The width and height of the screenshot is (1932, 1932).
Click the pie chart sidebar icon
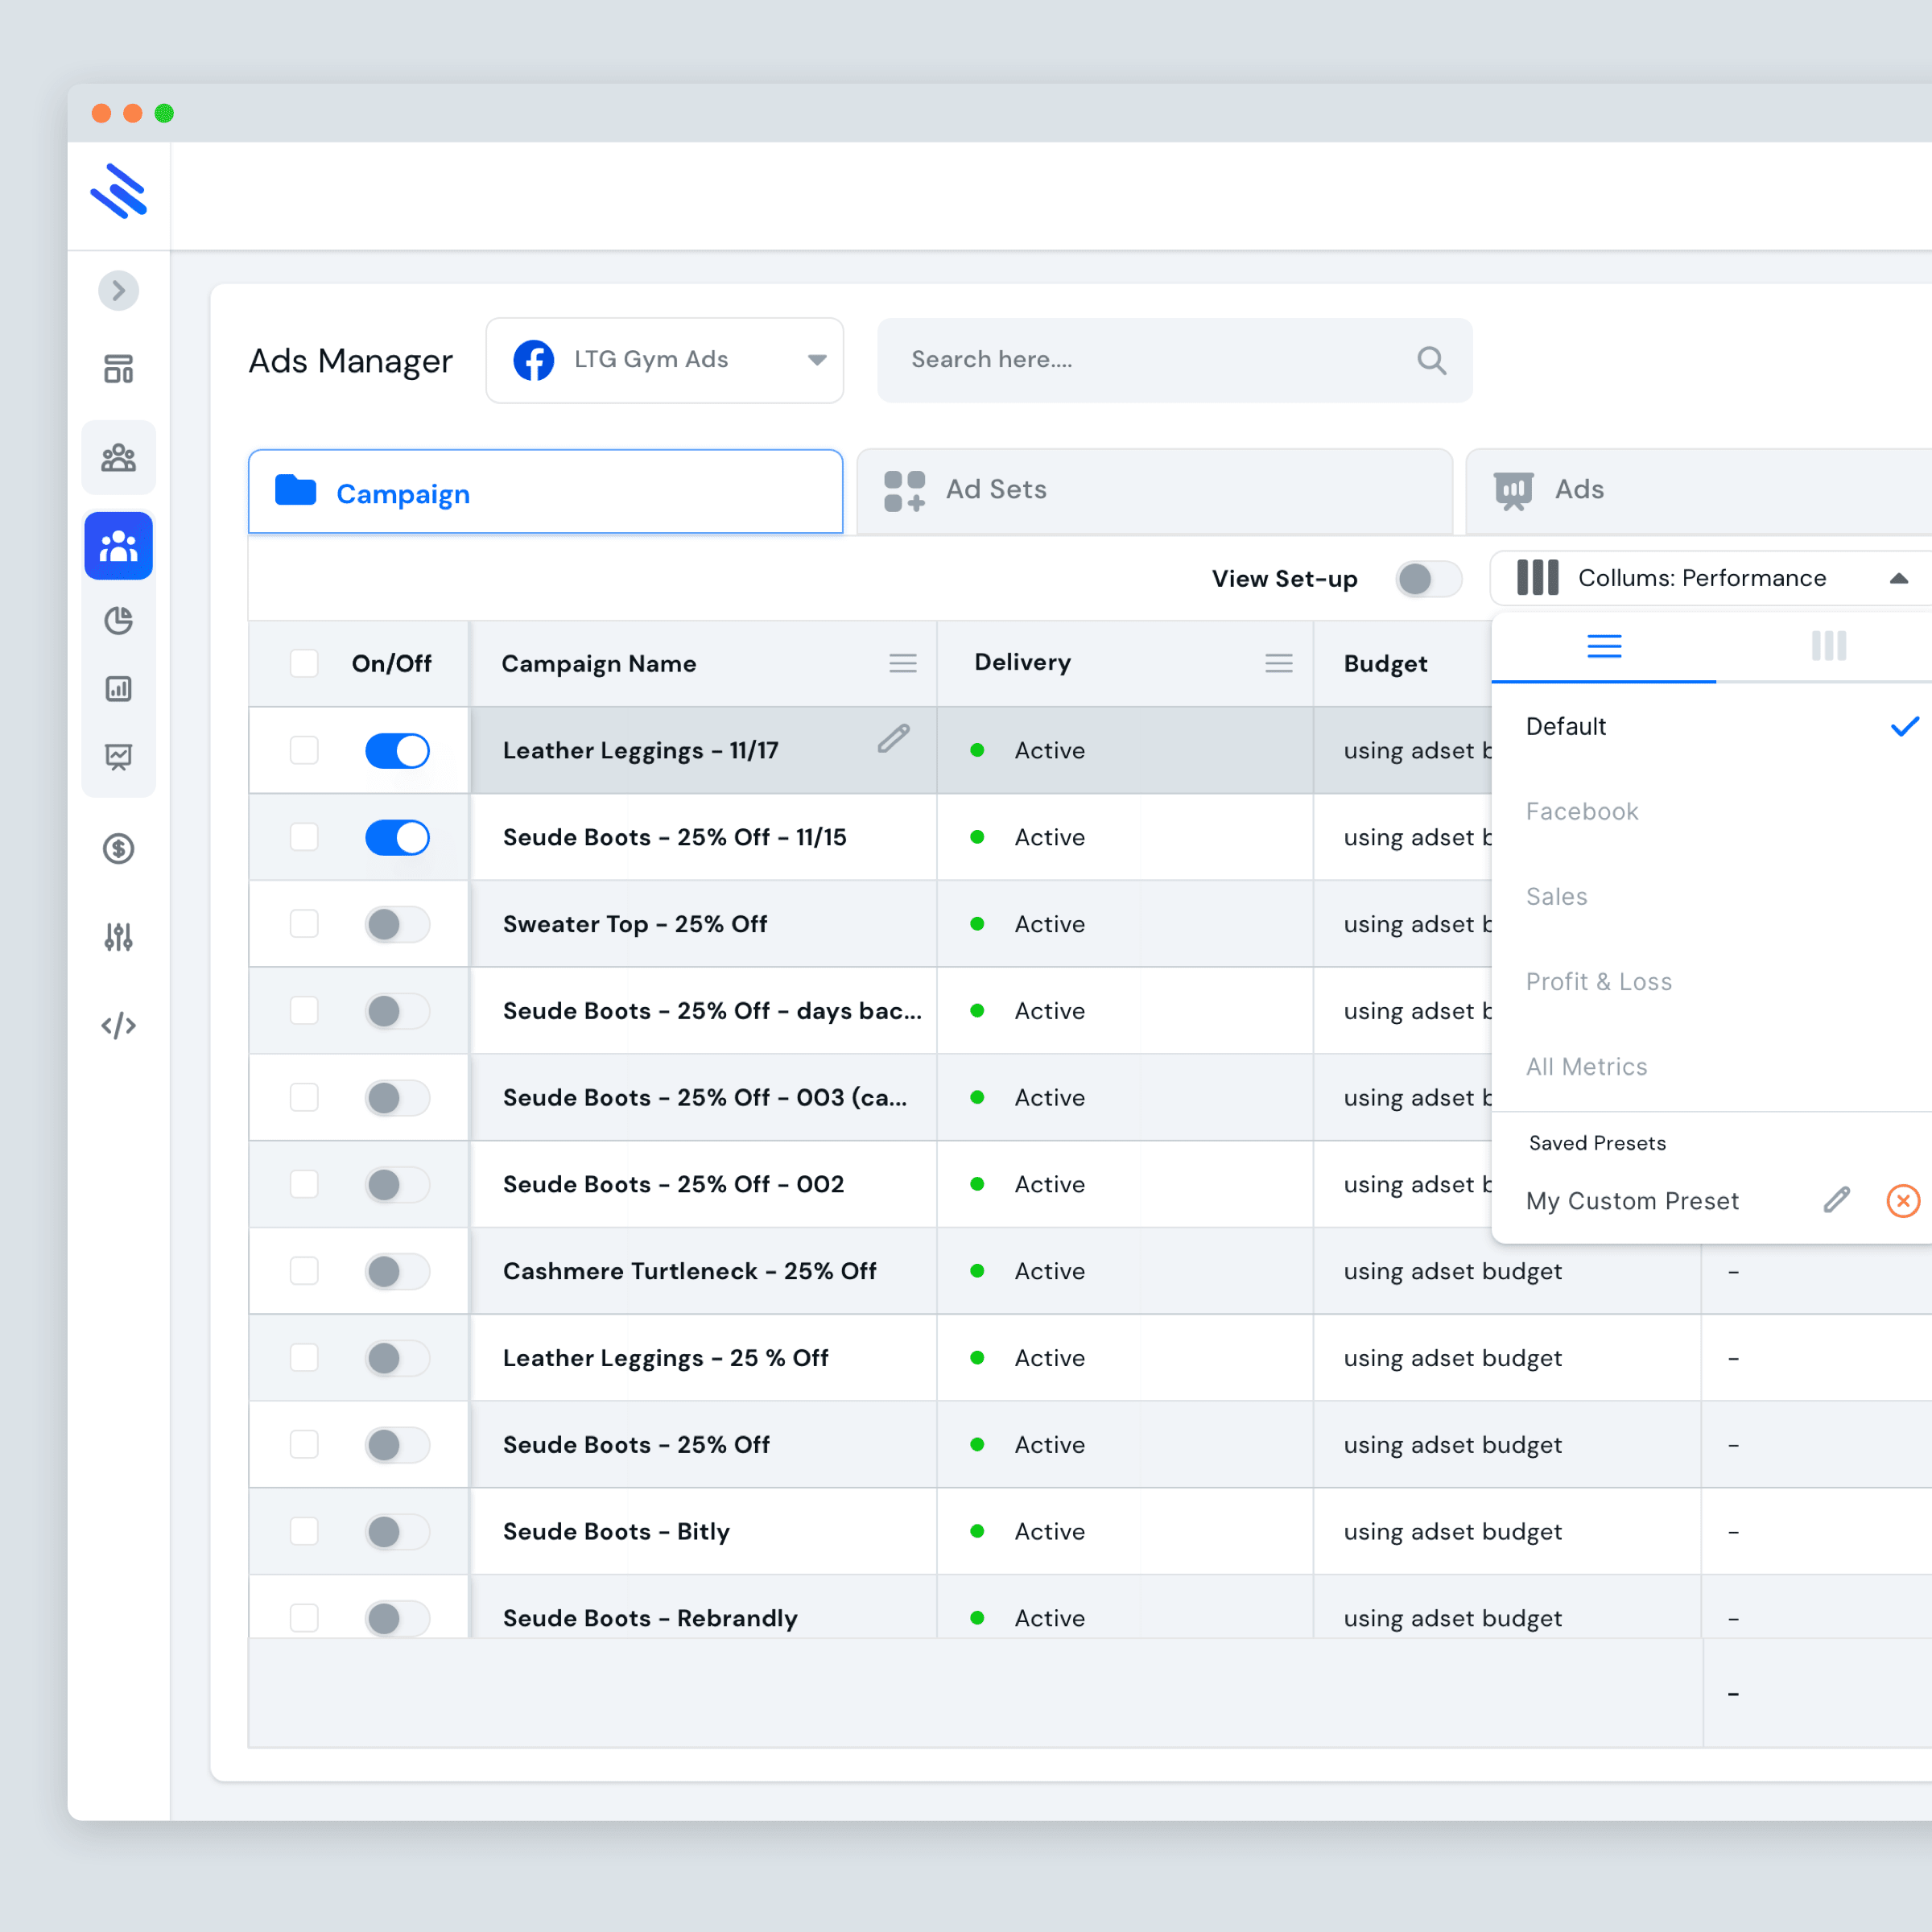(x=118, y=621)
